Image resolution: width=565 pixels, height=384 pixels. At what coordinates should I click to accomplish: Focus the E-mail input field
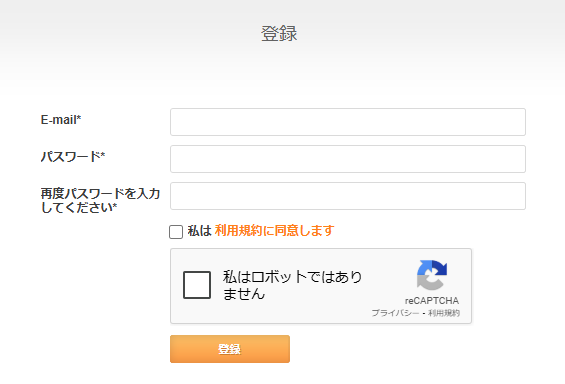coord(348,122)
